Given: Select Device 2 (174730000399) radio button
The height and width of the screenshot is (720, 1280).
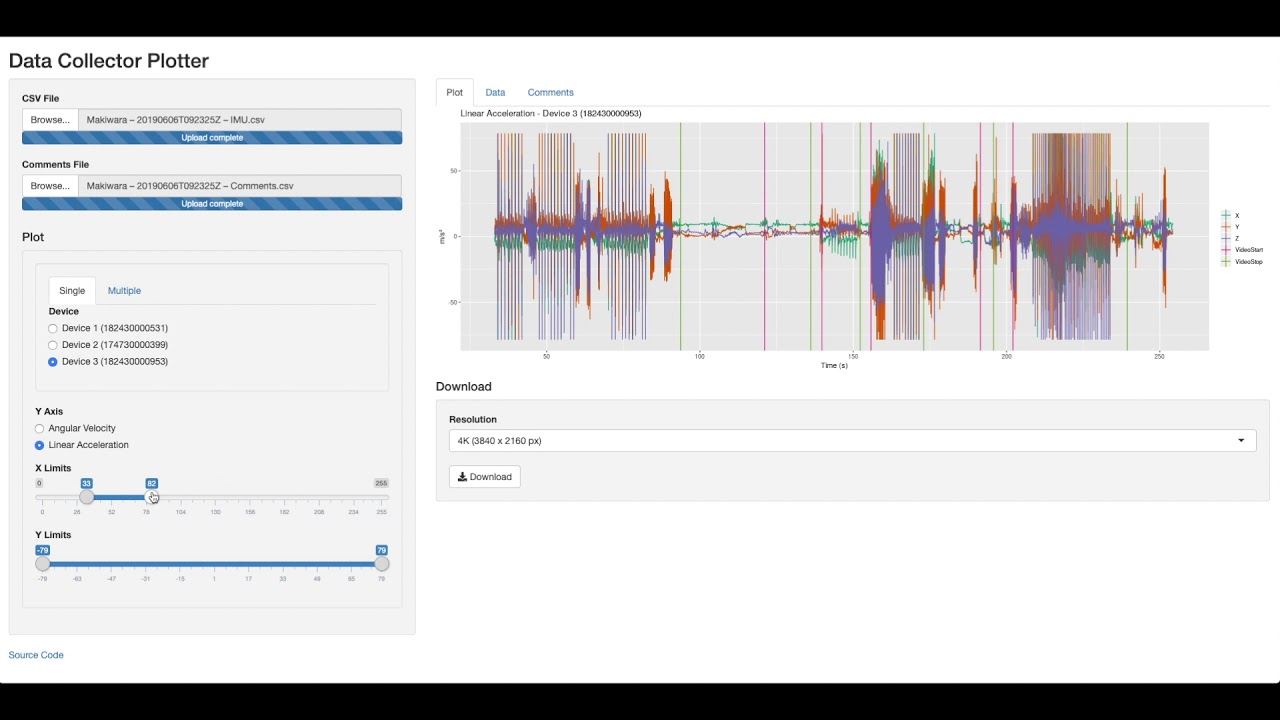Looking at the screenshot, I should [x=53, y=345].
